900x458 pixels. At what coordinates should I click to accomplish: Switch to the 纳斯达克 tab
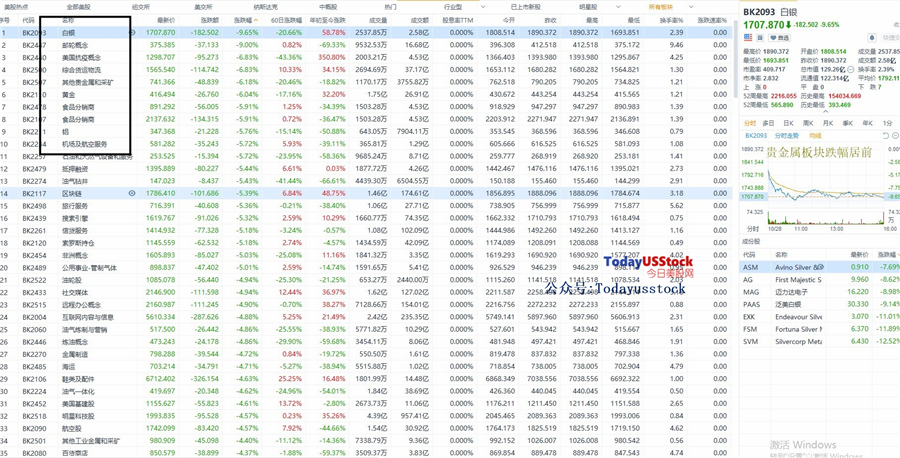[266, 7]
